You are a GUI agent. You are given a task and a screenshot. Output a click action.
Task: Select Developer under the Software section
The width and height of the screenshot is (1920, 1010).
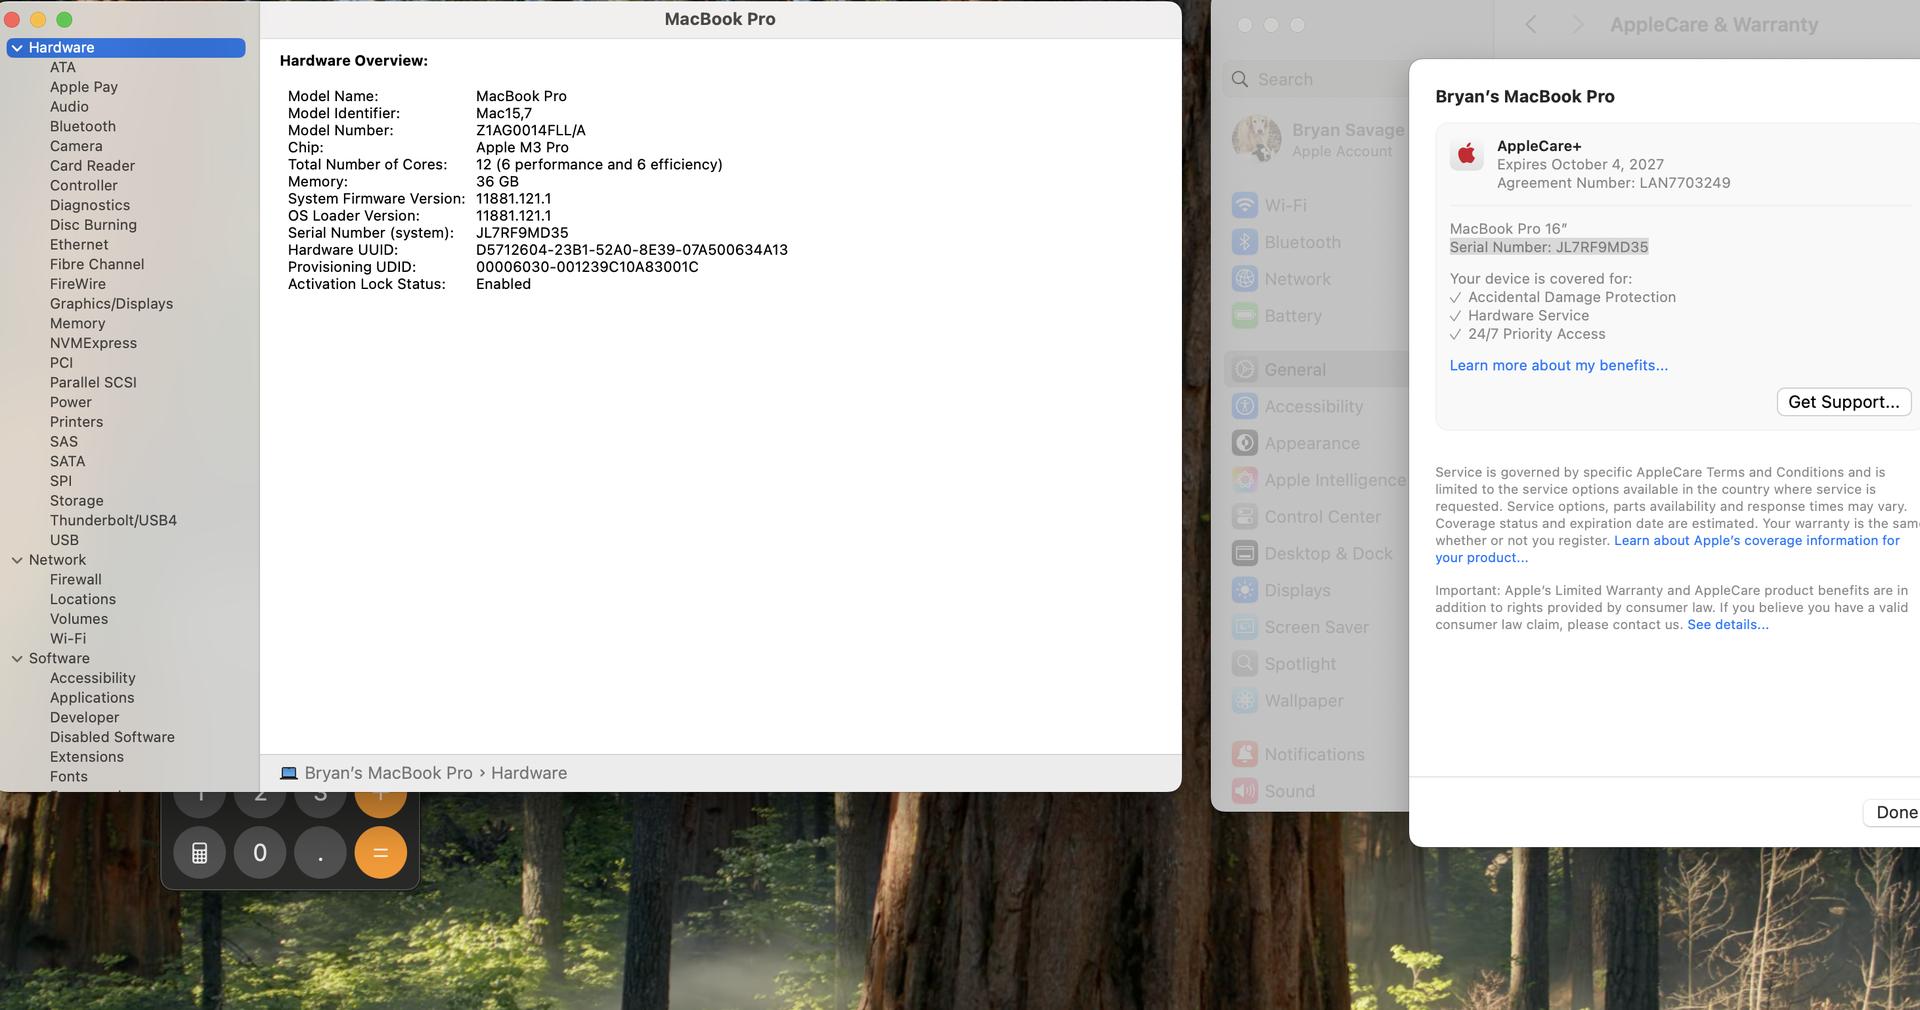click(x=84, y=718)
